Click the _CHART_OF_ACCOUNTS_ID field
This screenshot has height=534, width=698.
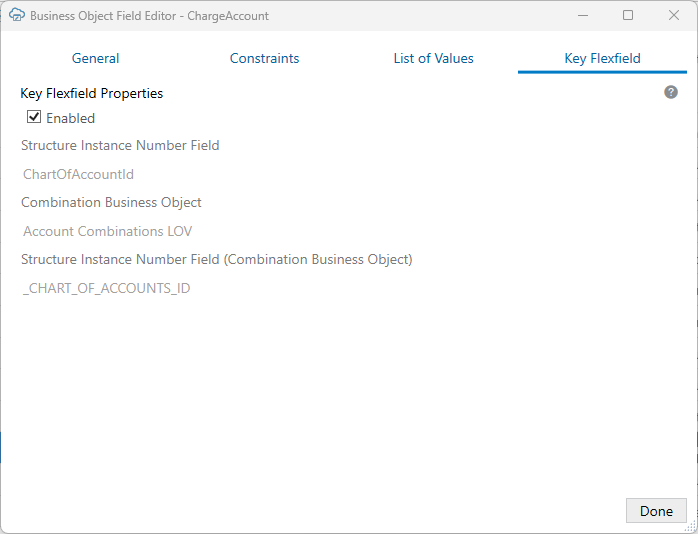tap(106, 288)
